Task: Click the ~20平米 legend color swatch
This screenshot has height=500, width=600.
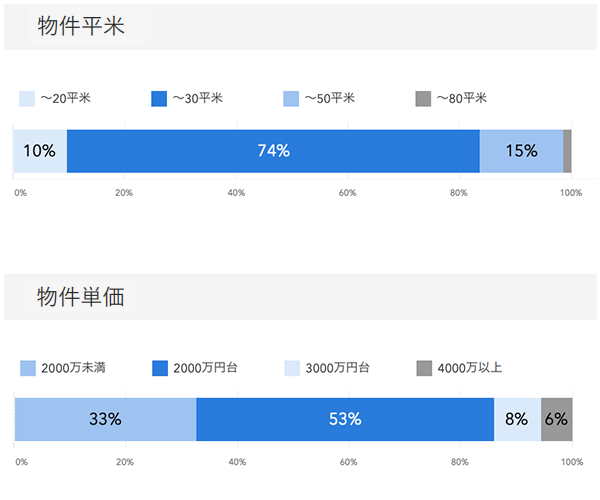Action: pos(27,98)
